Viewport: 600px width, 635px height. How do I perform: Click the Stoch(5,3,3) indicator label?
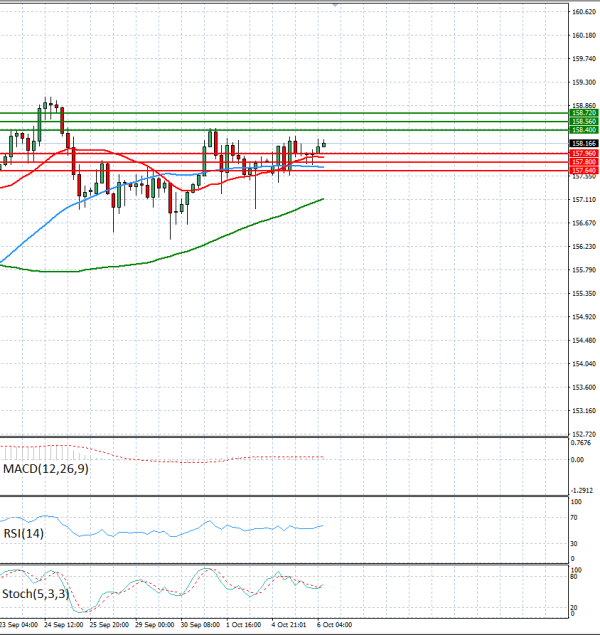pyautogui.click(x=36, y=594)
